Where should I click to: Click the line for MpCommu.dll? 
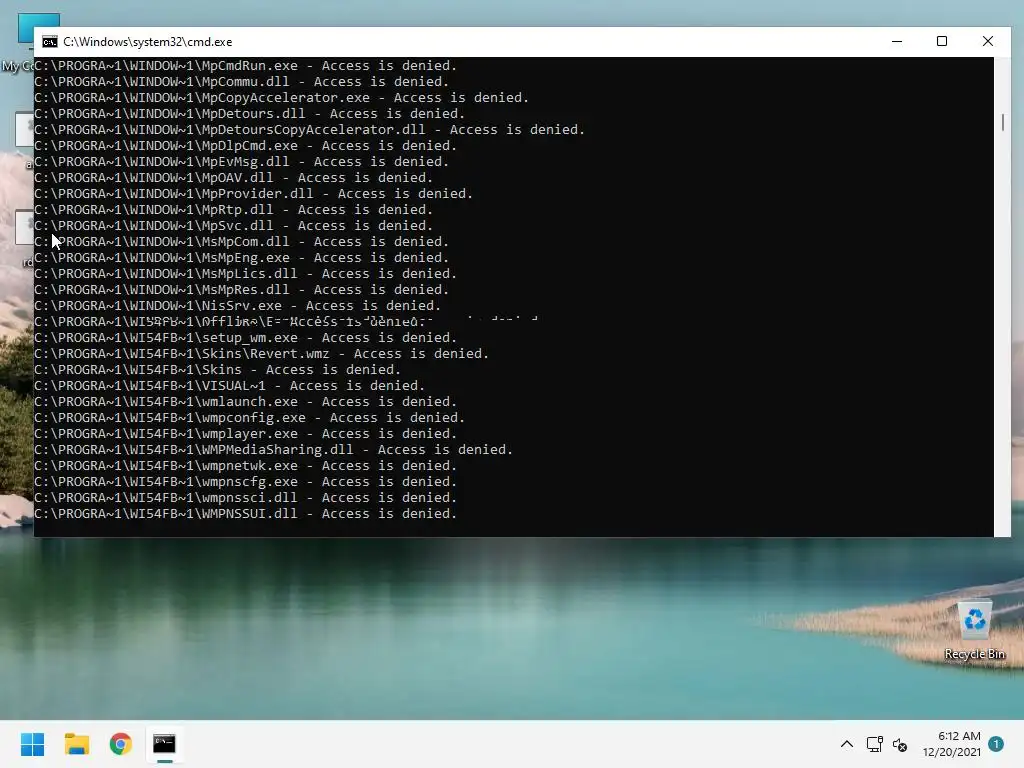click(242, 82)
